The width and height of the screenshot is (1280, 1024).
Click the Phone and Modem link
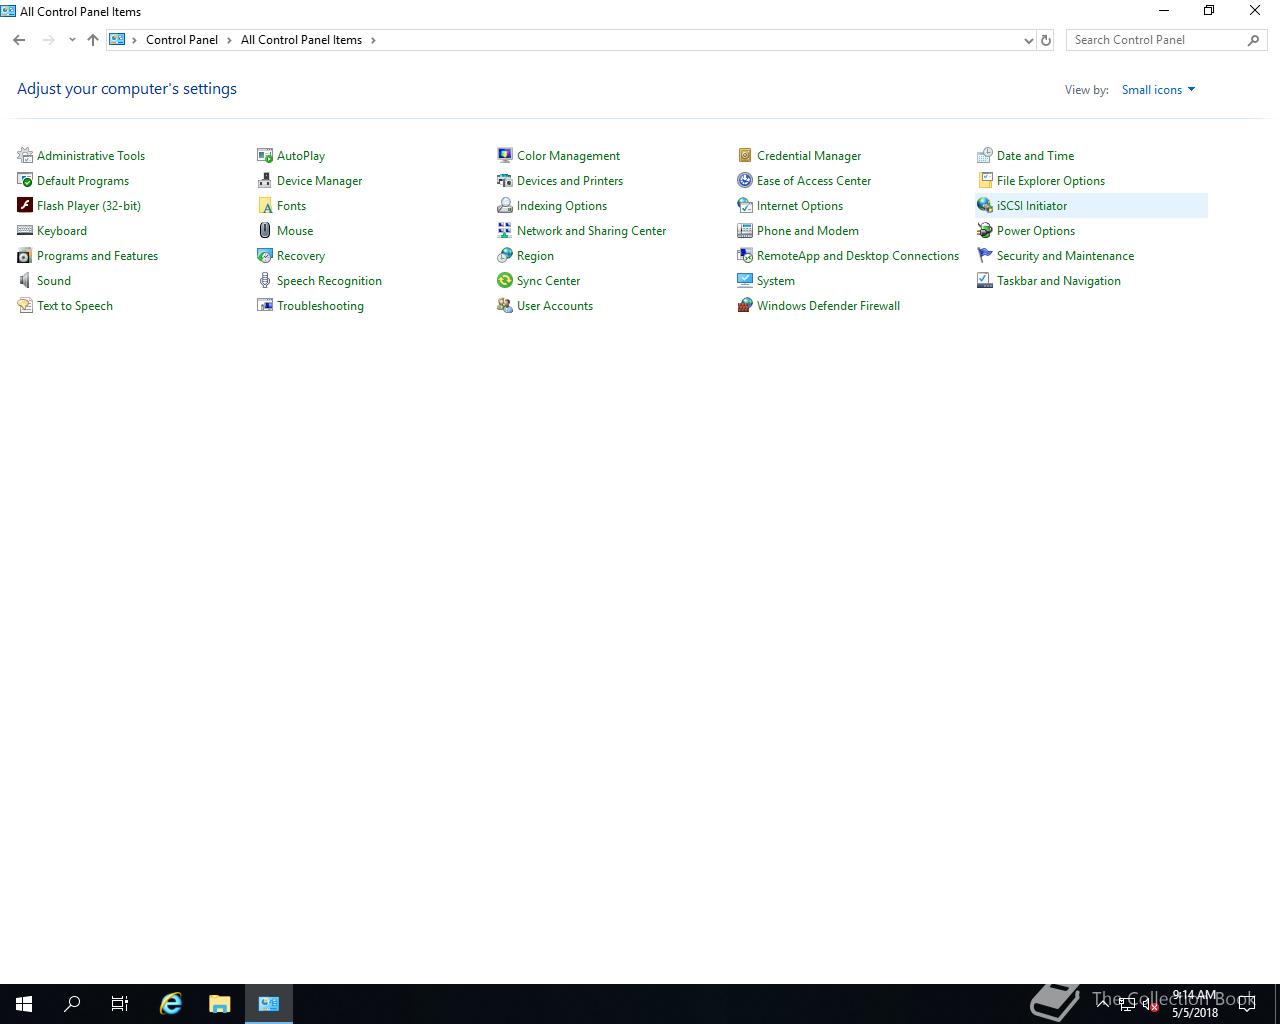807,230
